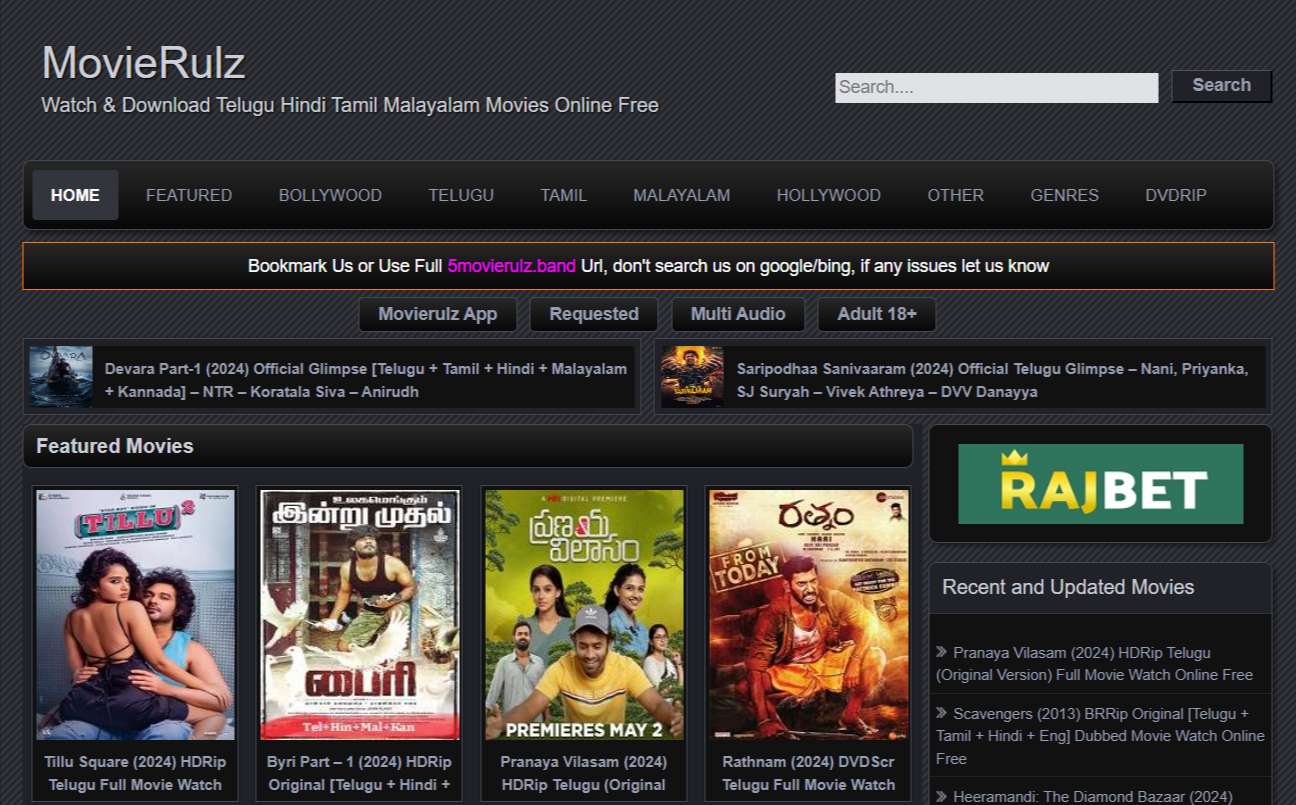Open Saripodhaa Sanivaaram Official Telugu Glimpse link
The width and height of the screenshot is (1296, 805).
[992, 380]
